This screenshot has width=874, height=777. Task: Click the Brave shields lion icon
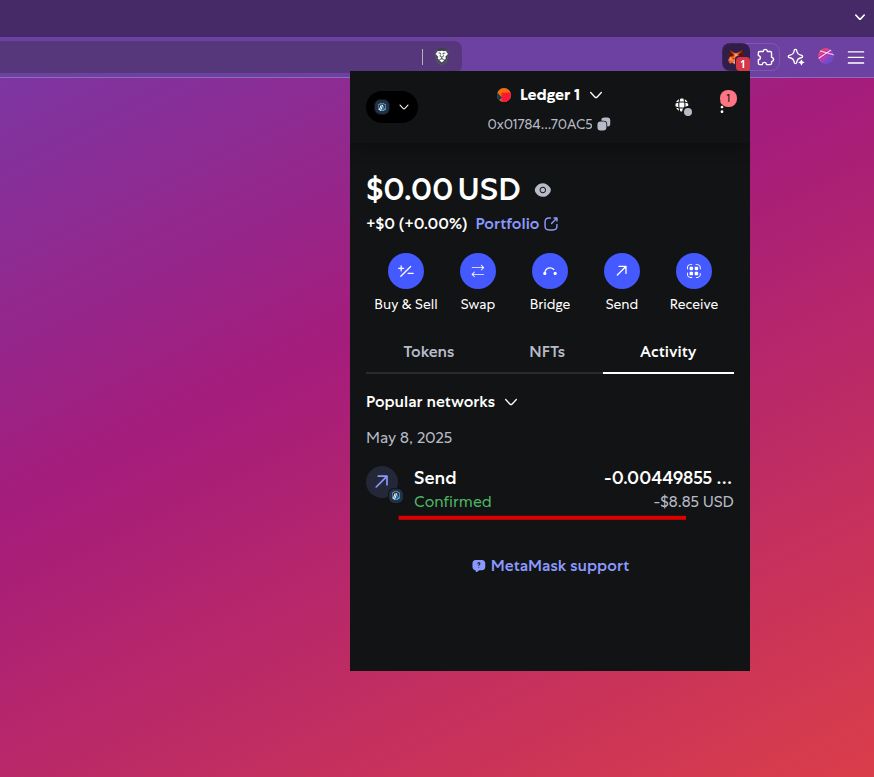click(x=441, y=56)
